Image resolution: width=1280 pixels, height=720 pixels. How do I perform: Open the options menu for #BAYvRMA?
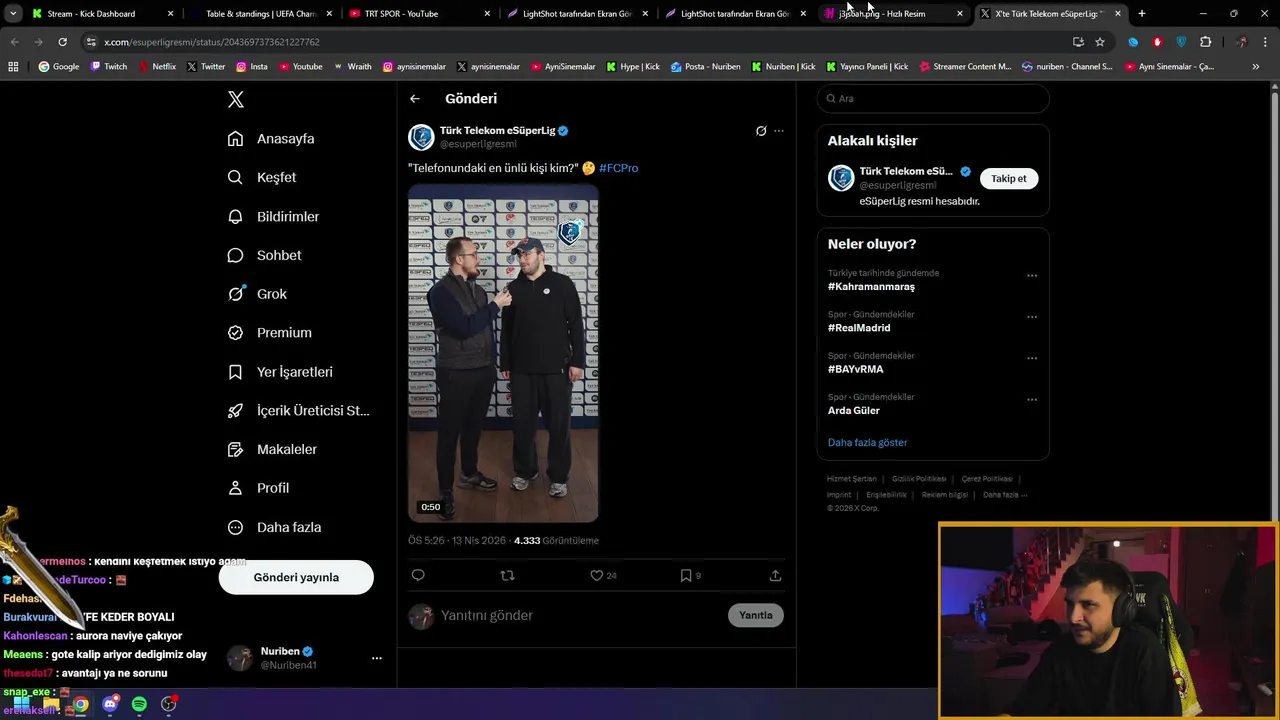pos(1032,358)
